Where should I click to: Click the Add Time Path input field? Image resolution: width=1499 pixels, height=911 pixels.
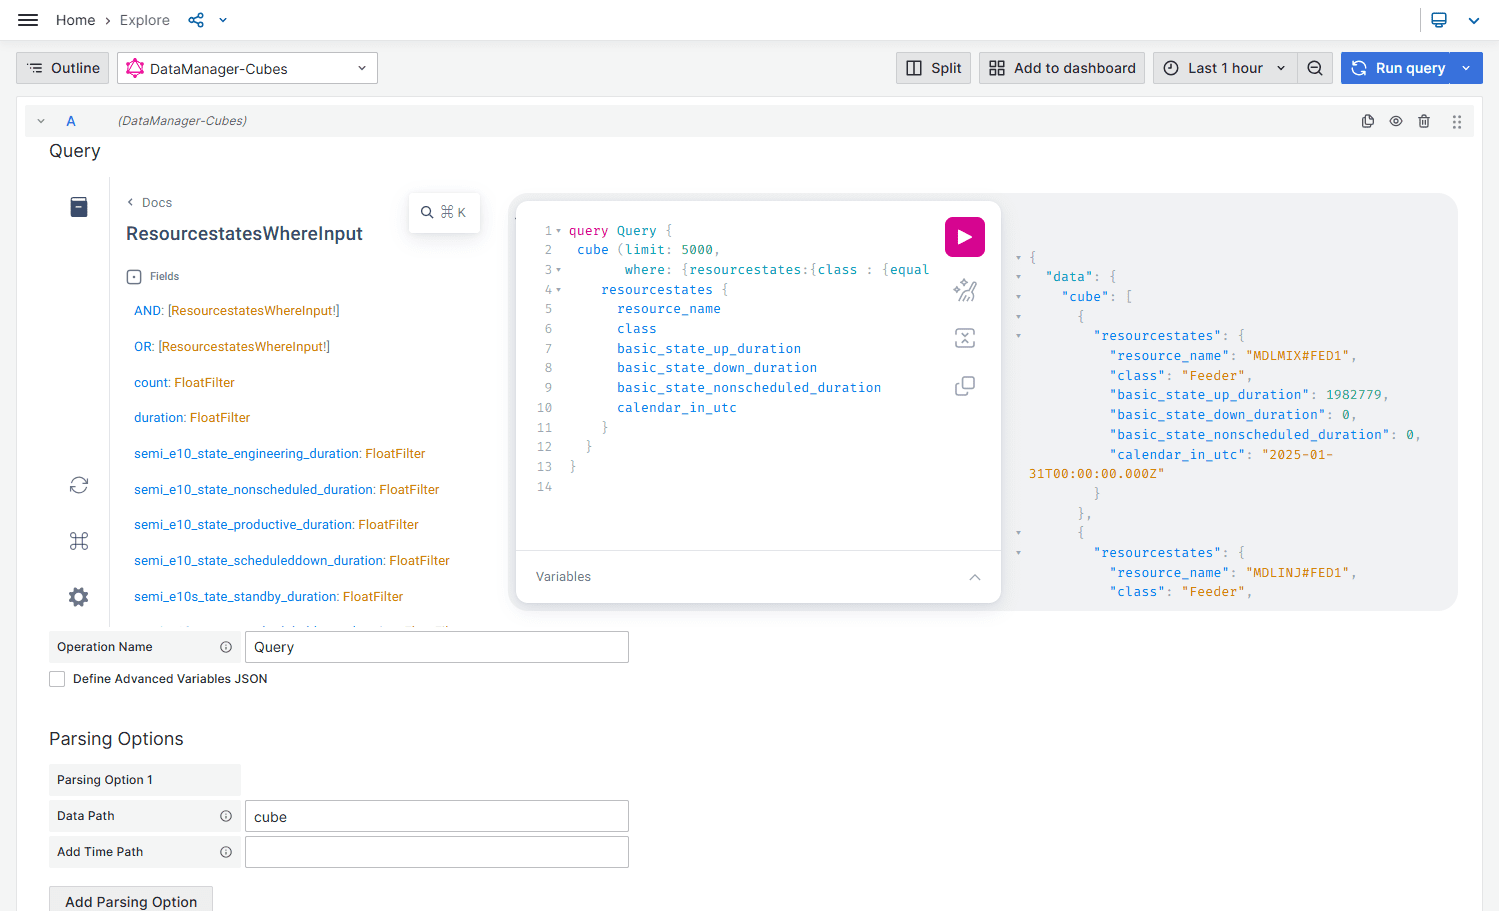[x=436, y=852]
